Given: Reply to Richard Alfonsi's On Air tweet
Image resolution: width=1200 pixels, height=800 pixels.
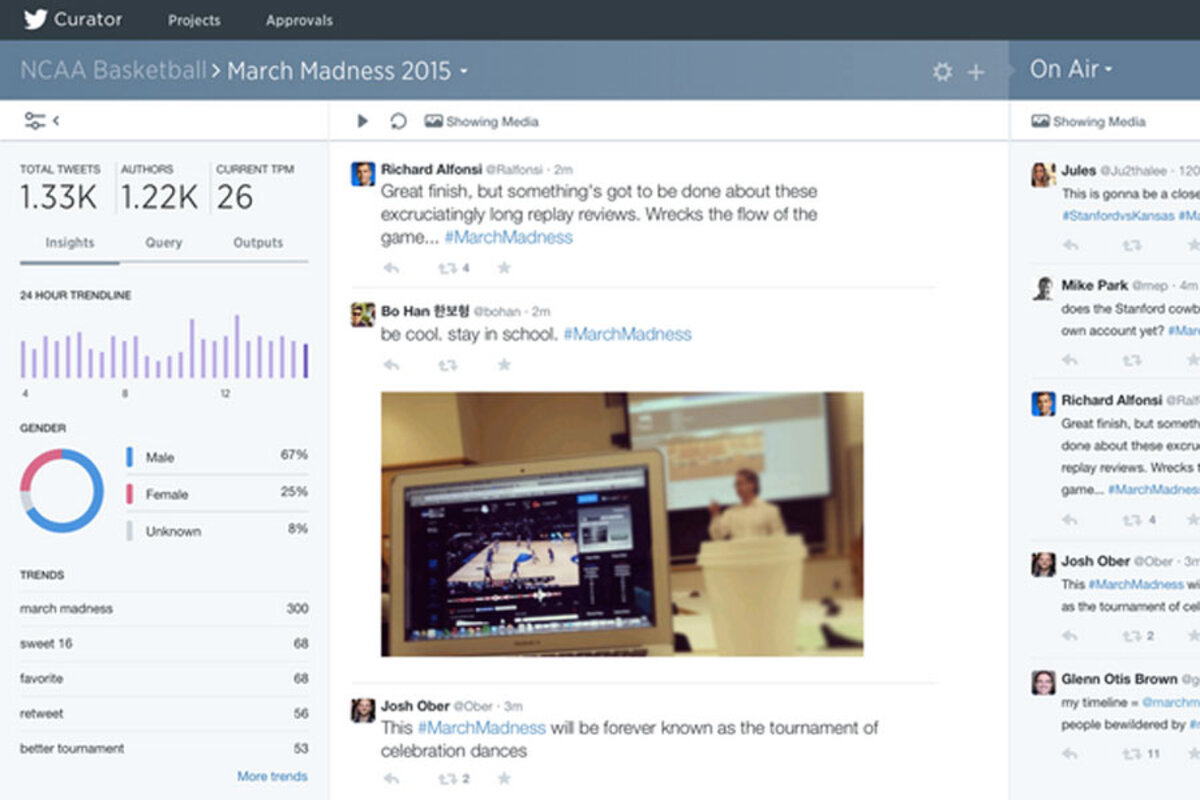Looking at the screenshot, I should click(x=1071, y=520).
